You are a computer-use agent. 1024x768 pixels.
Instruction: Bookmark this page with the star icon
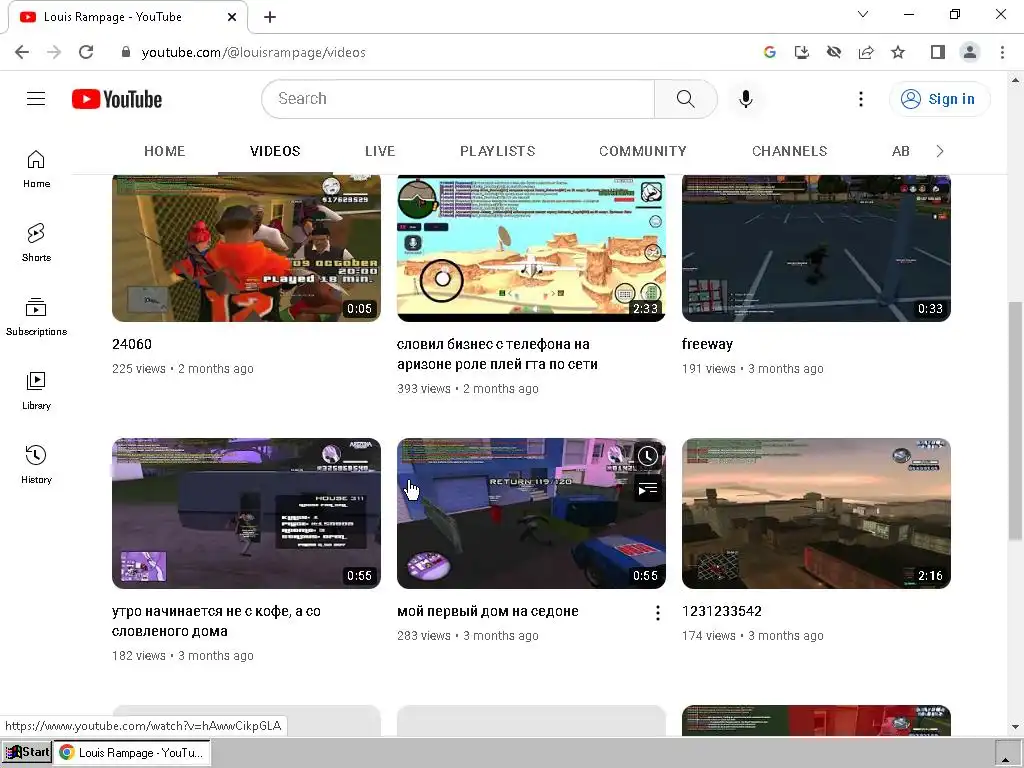[x=898, y=52]
